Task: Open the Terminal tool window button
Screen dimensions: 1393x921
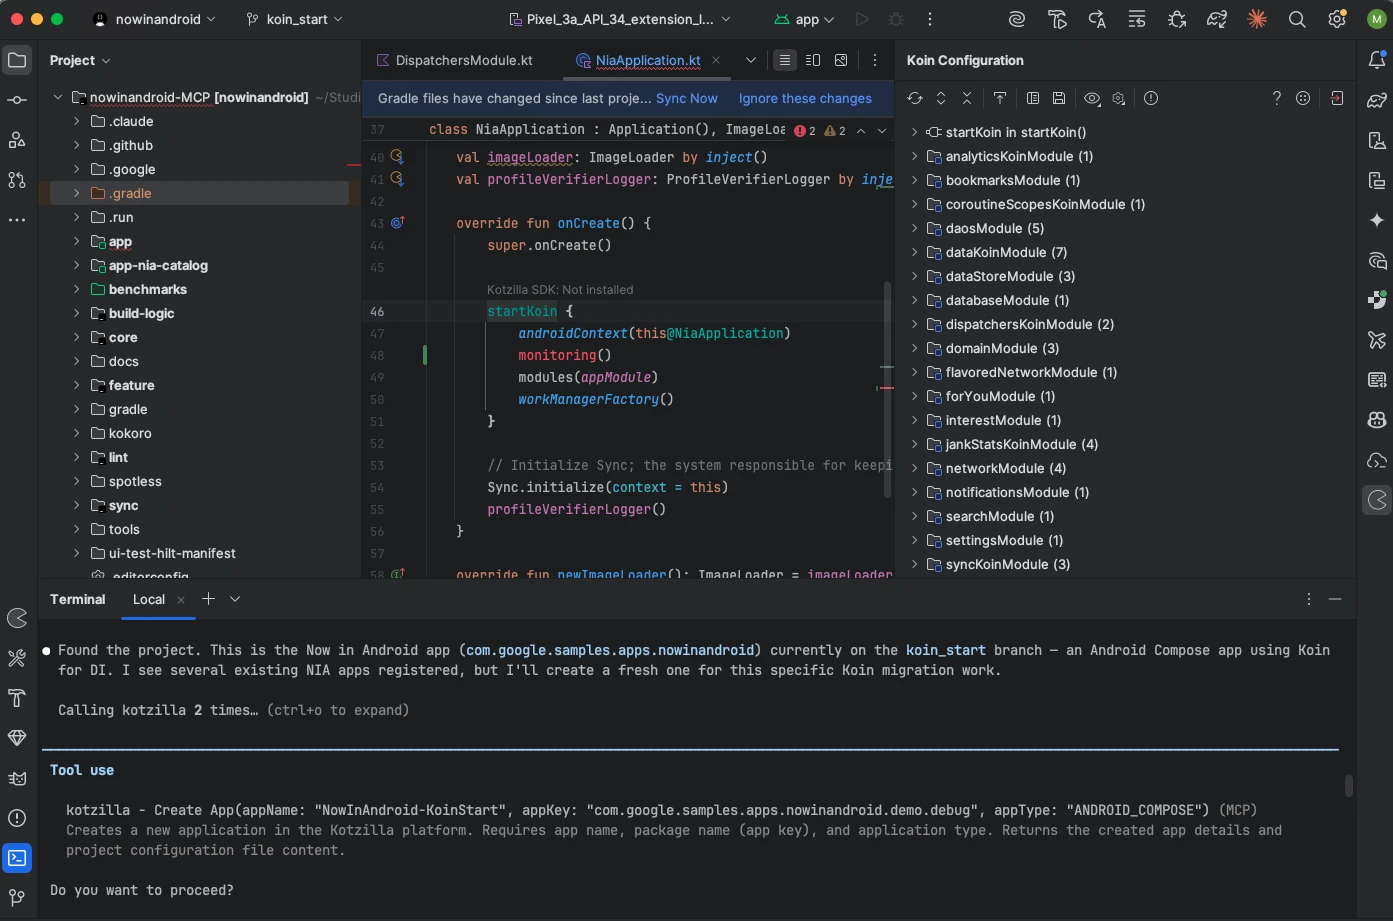Action: point(17,858)
